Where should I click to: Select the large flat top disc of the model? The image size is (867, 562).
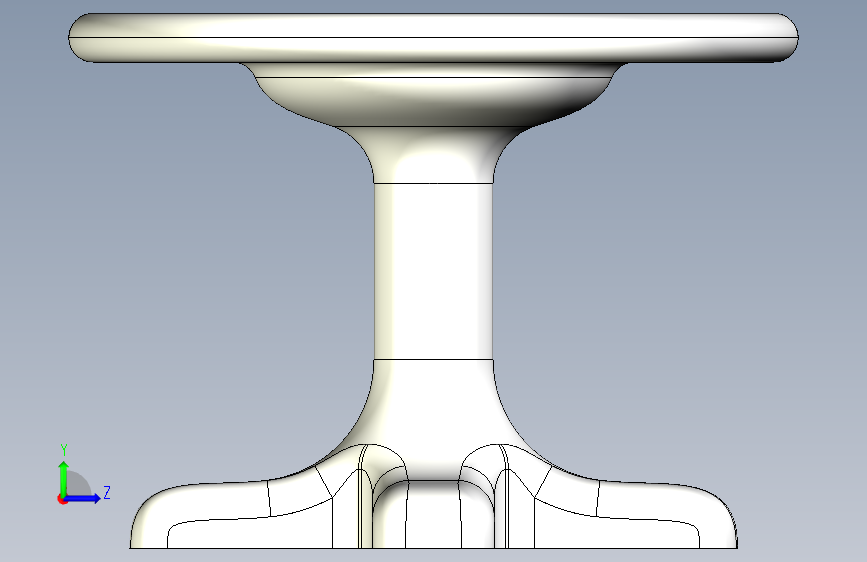[434, 38]
